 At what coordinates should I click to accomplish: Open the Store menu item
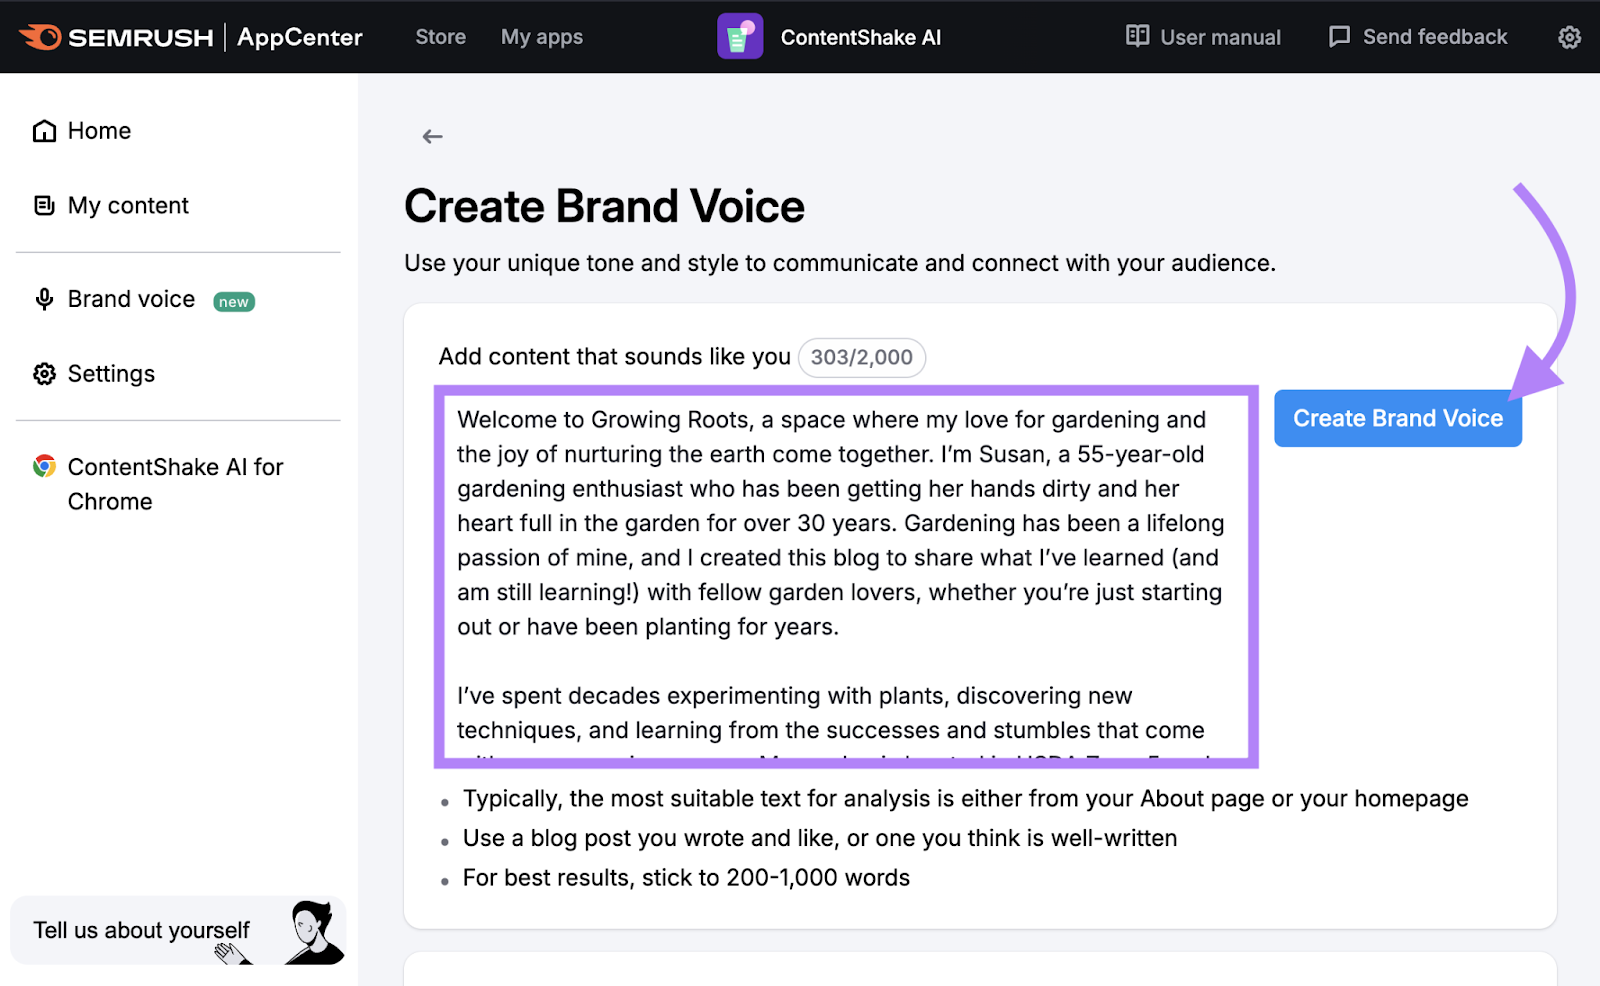pos(440,37)
